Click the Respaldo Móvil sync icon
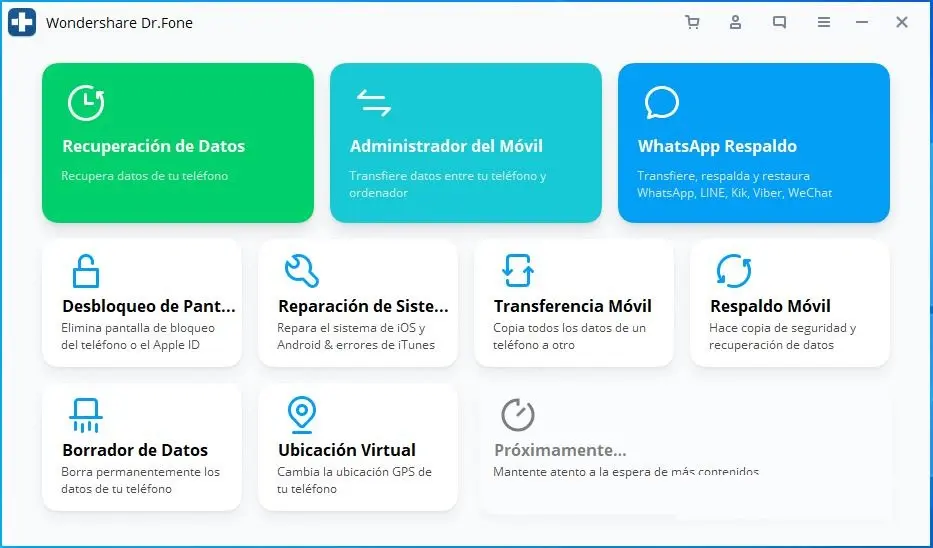933x548 pixels. [x=733, y=270]
